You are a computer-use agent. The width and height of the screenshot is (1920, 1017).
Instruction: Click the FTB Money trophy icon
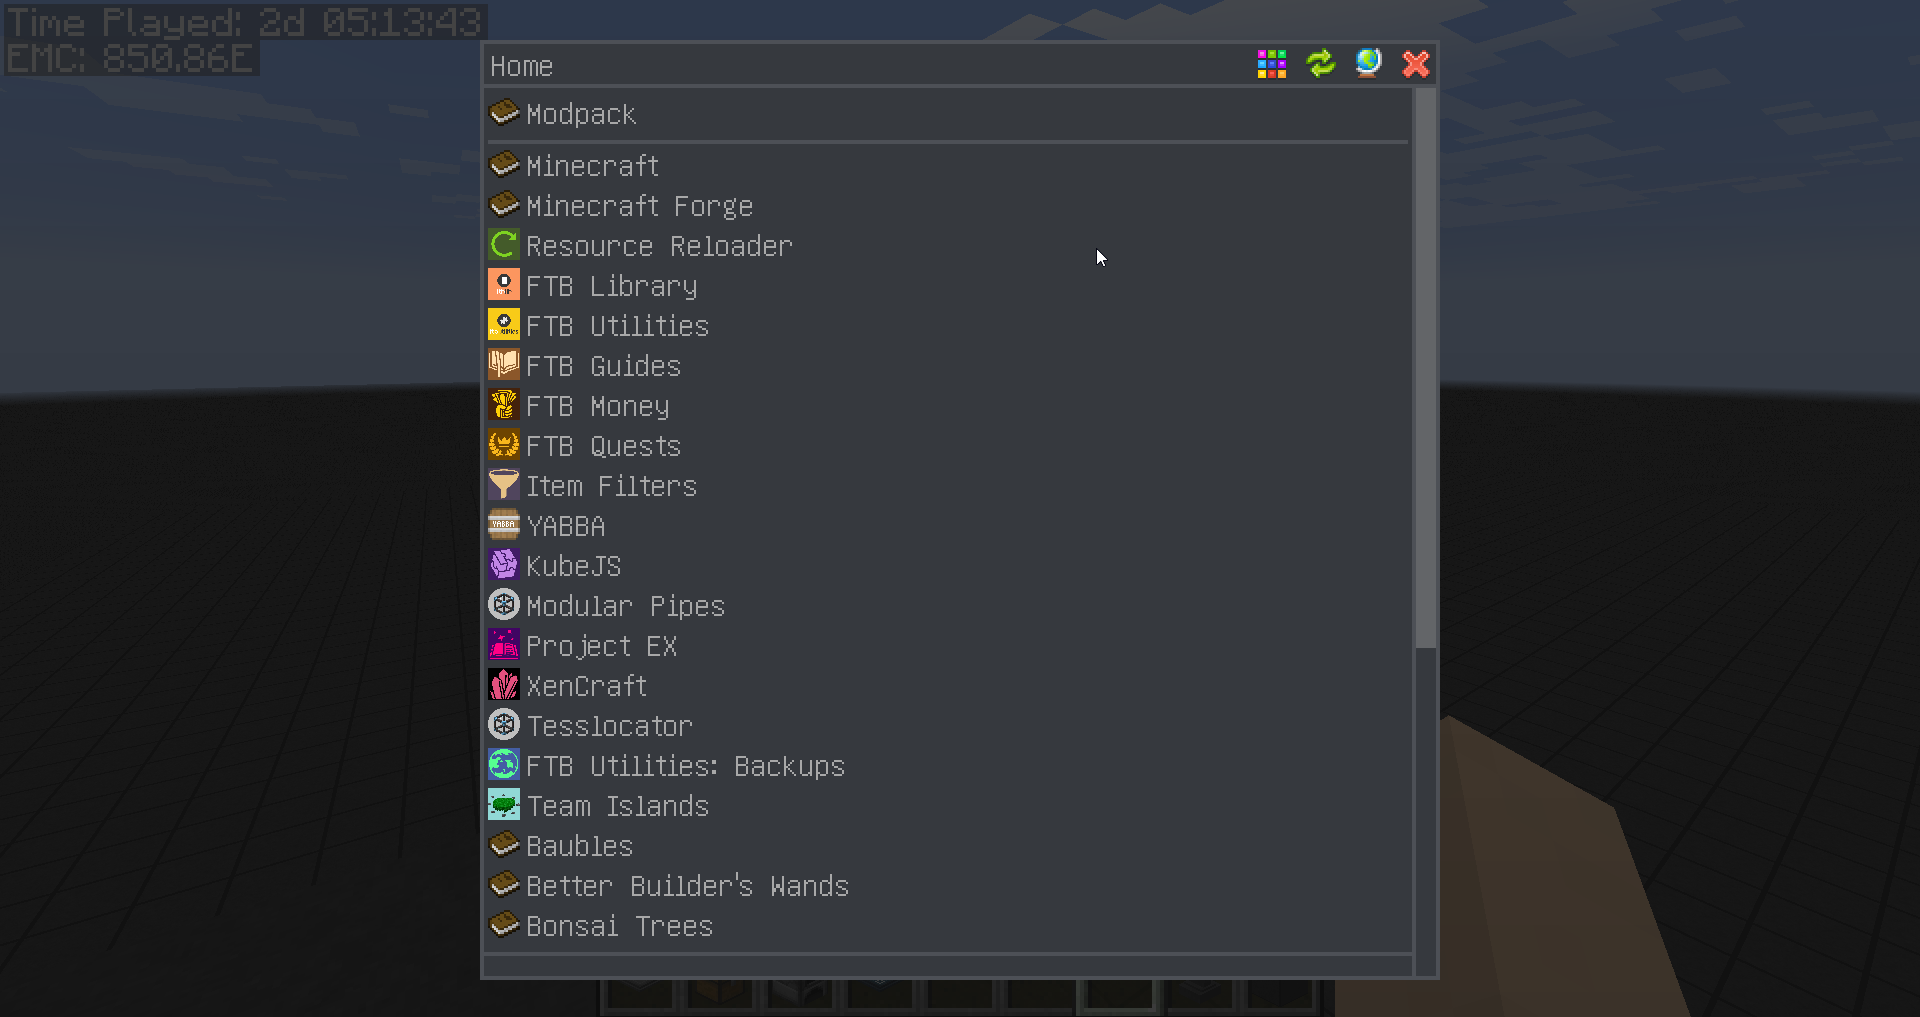pos(504,405)
